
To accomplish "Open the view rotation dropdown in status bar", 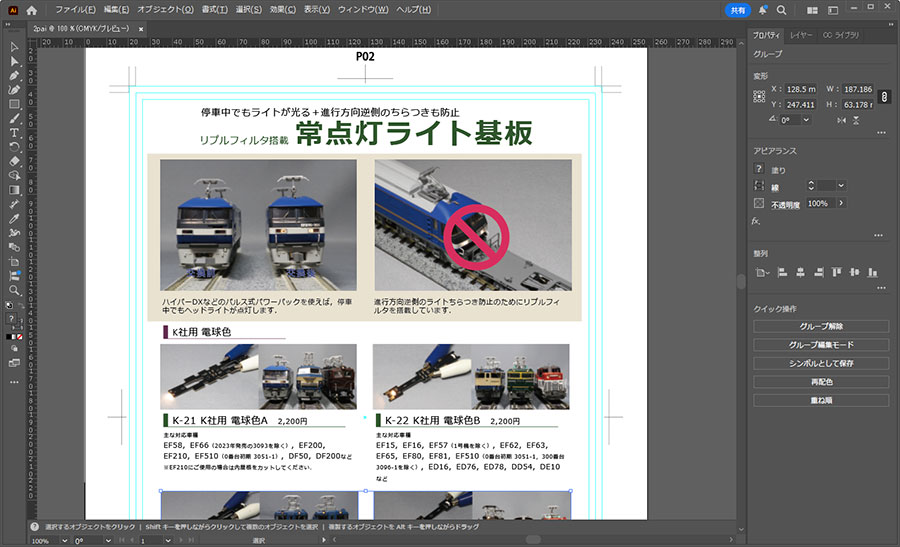I will pos(108,541).
